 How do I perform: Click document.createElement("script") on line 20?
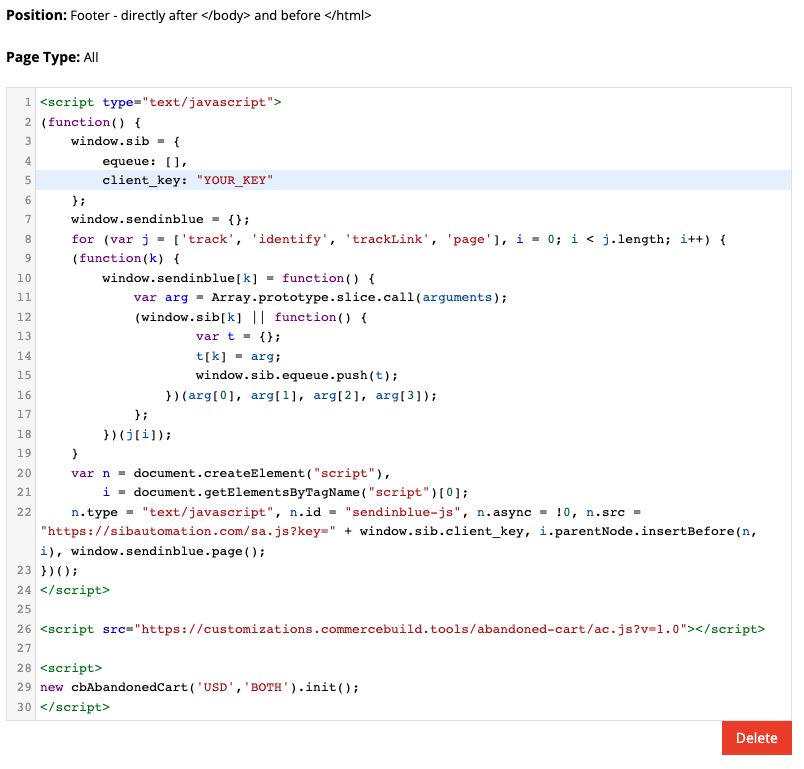click(x=258, y=473)
